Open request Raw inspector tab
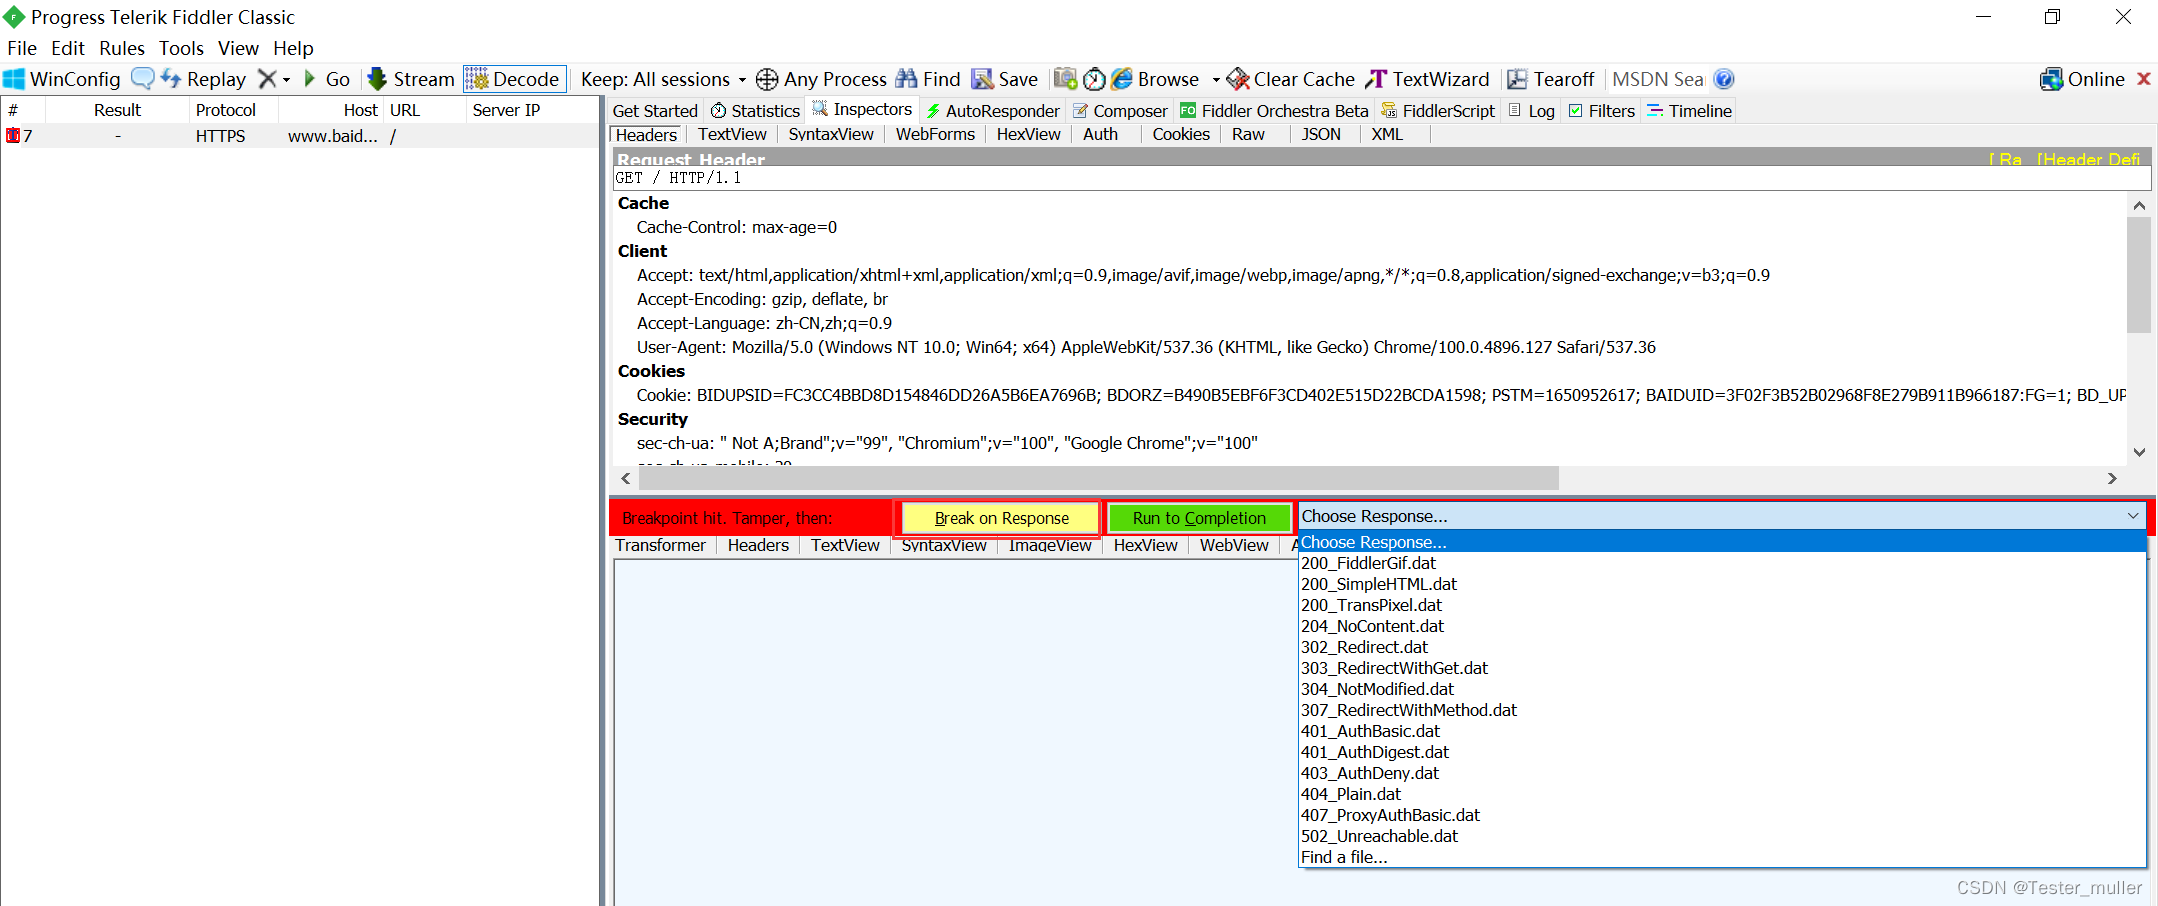Image resolution: width=2158 pixels, height=906 pixels. point(1248,134)
